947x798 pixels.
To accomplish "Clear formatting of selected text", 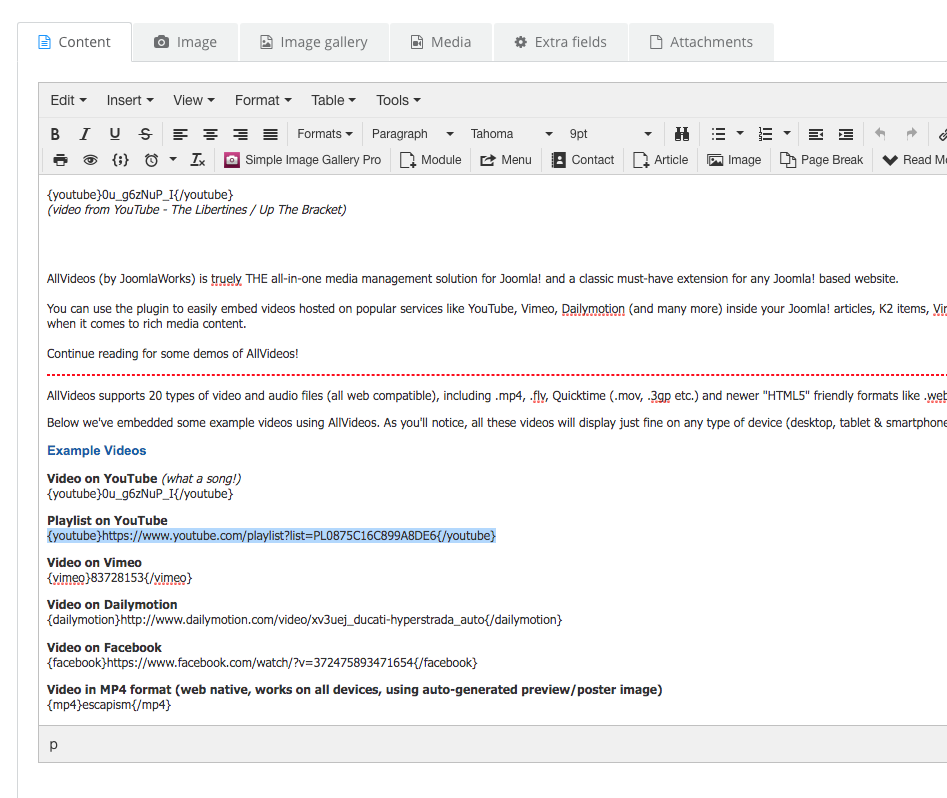I will click(x=198, y=160).
